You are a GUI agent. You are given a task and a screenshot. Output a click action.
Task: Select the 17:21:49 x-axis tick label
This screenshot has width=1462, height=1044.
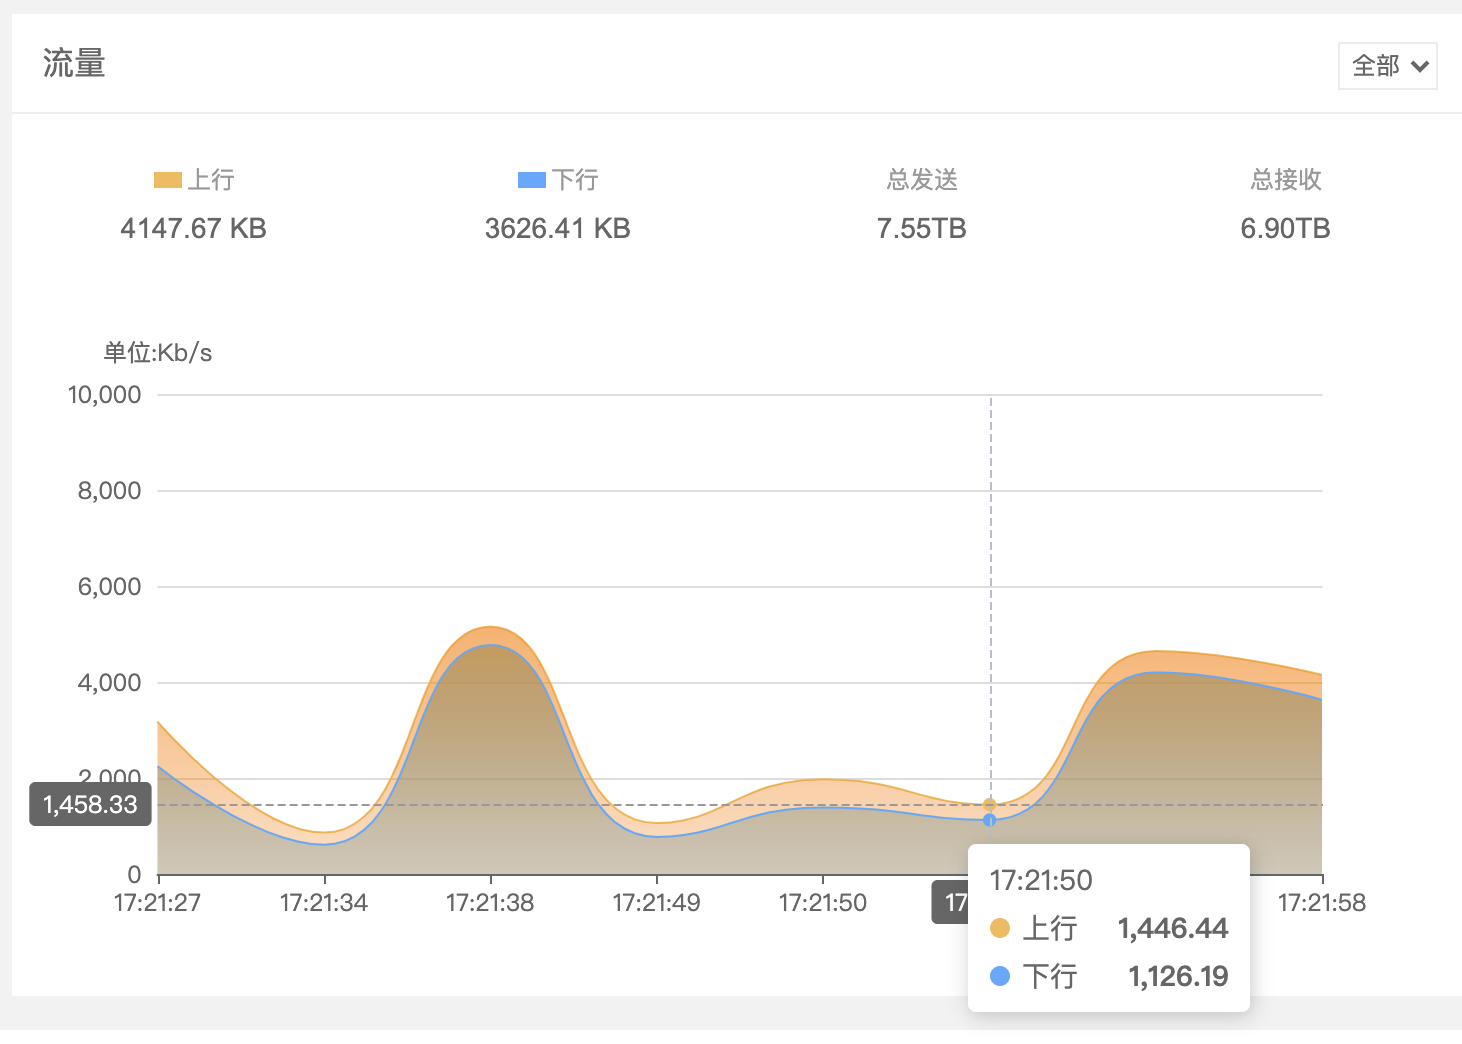click(656, 903)
